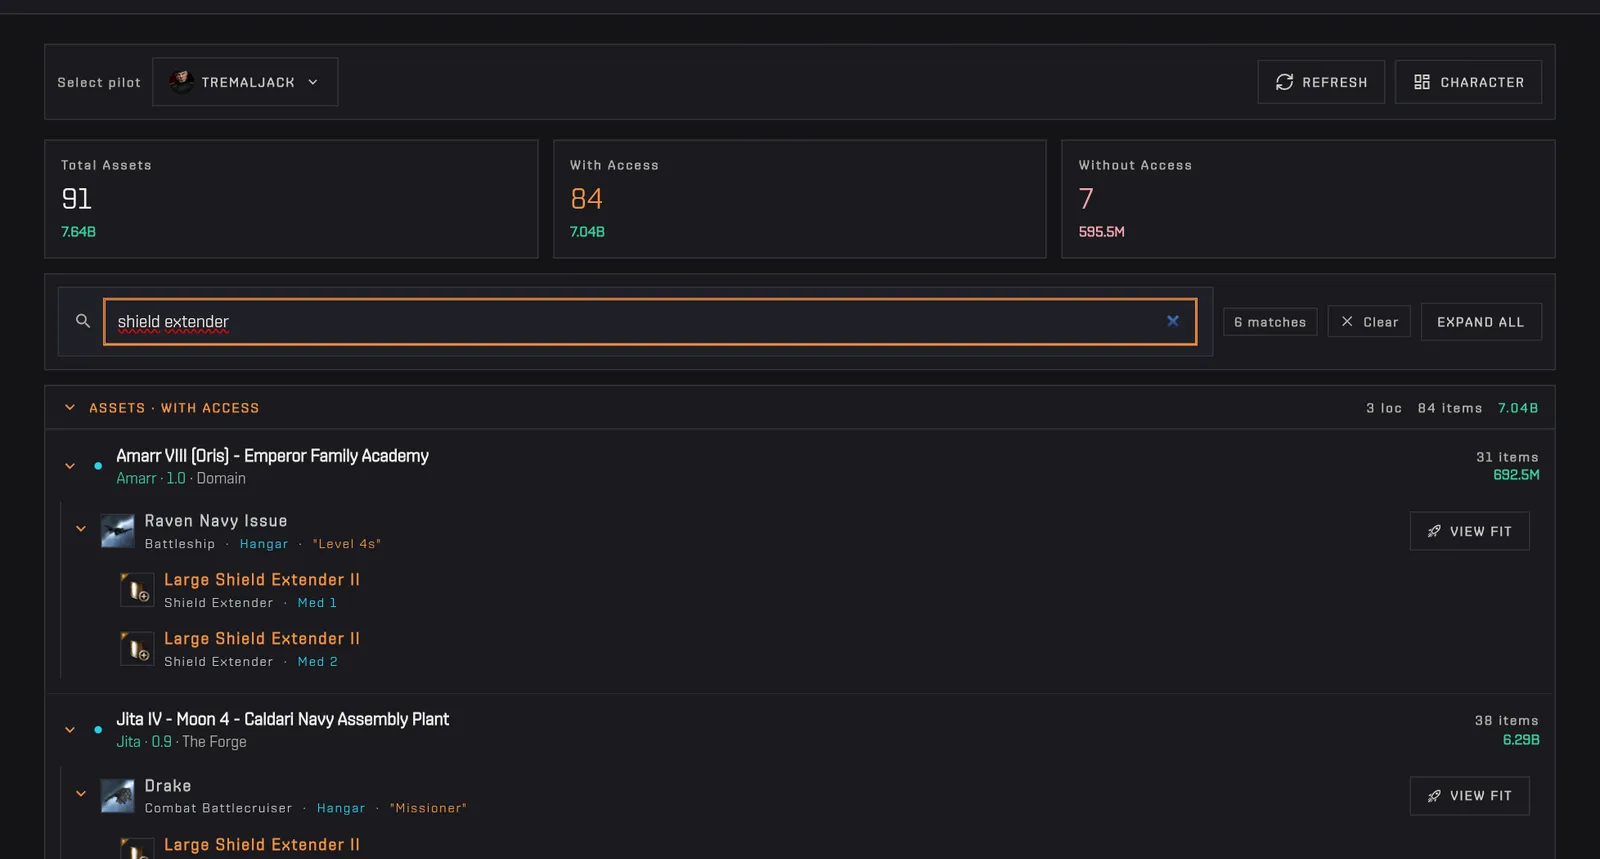Click the "Level 4s" ship name tag

pos(347,544)
